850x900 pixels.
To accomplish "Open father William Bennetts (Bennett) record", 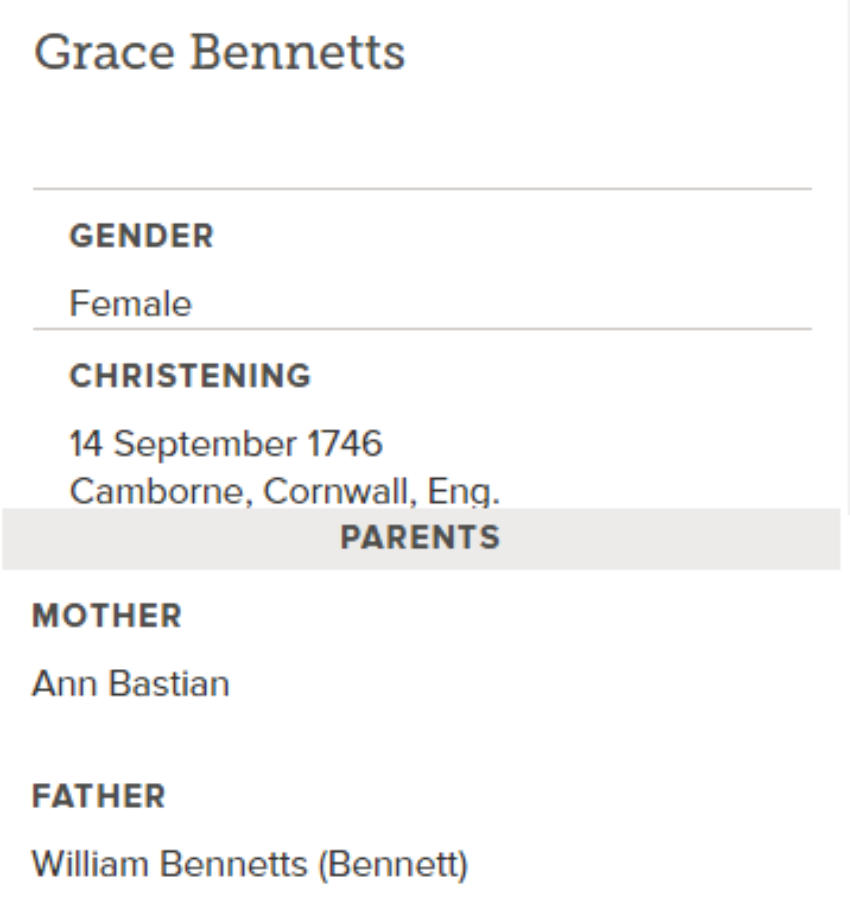I will tap(250, 864).
